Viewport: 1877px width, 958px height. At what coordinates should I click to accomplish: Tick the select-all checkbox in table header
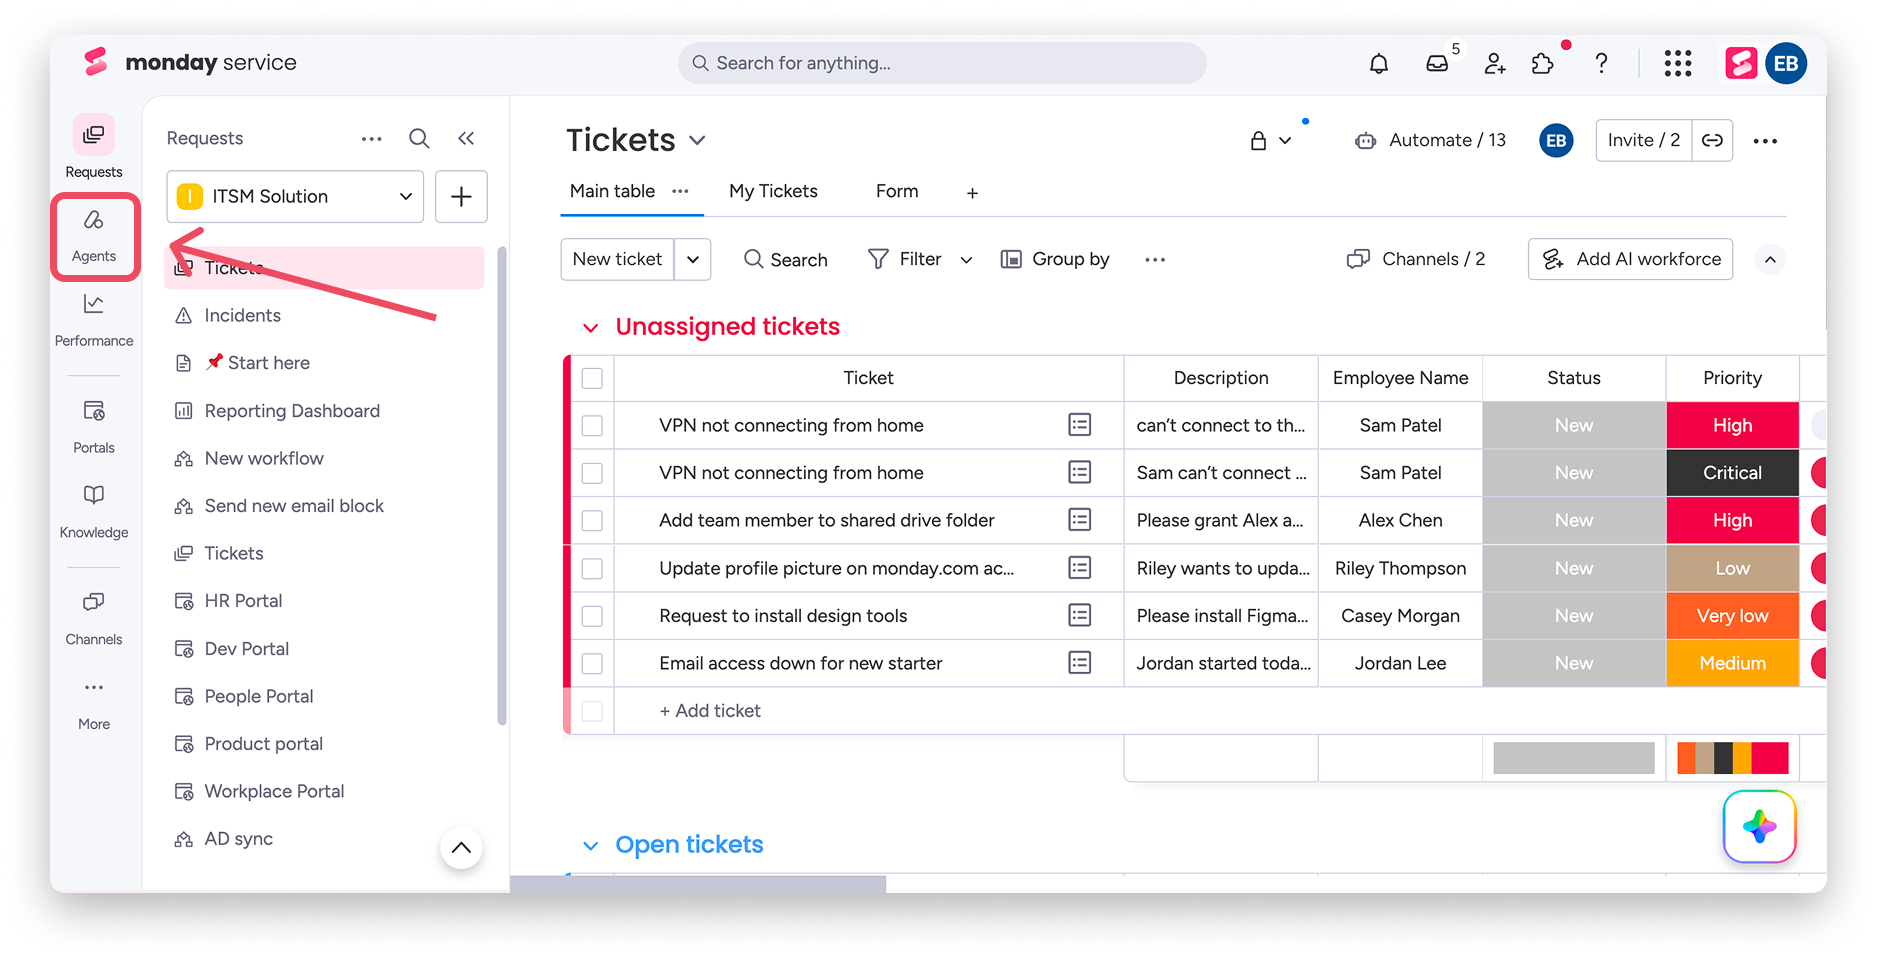[592, 378]
